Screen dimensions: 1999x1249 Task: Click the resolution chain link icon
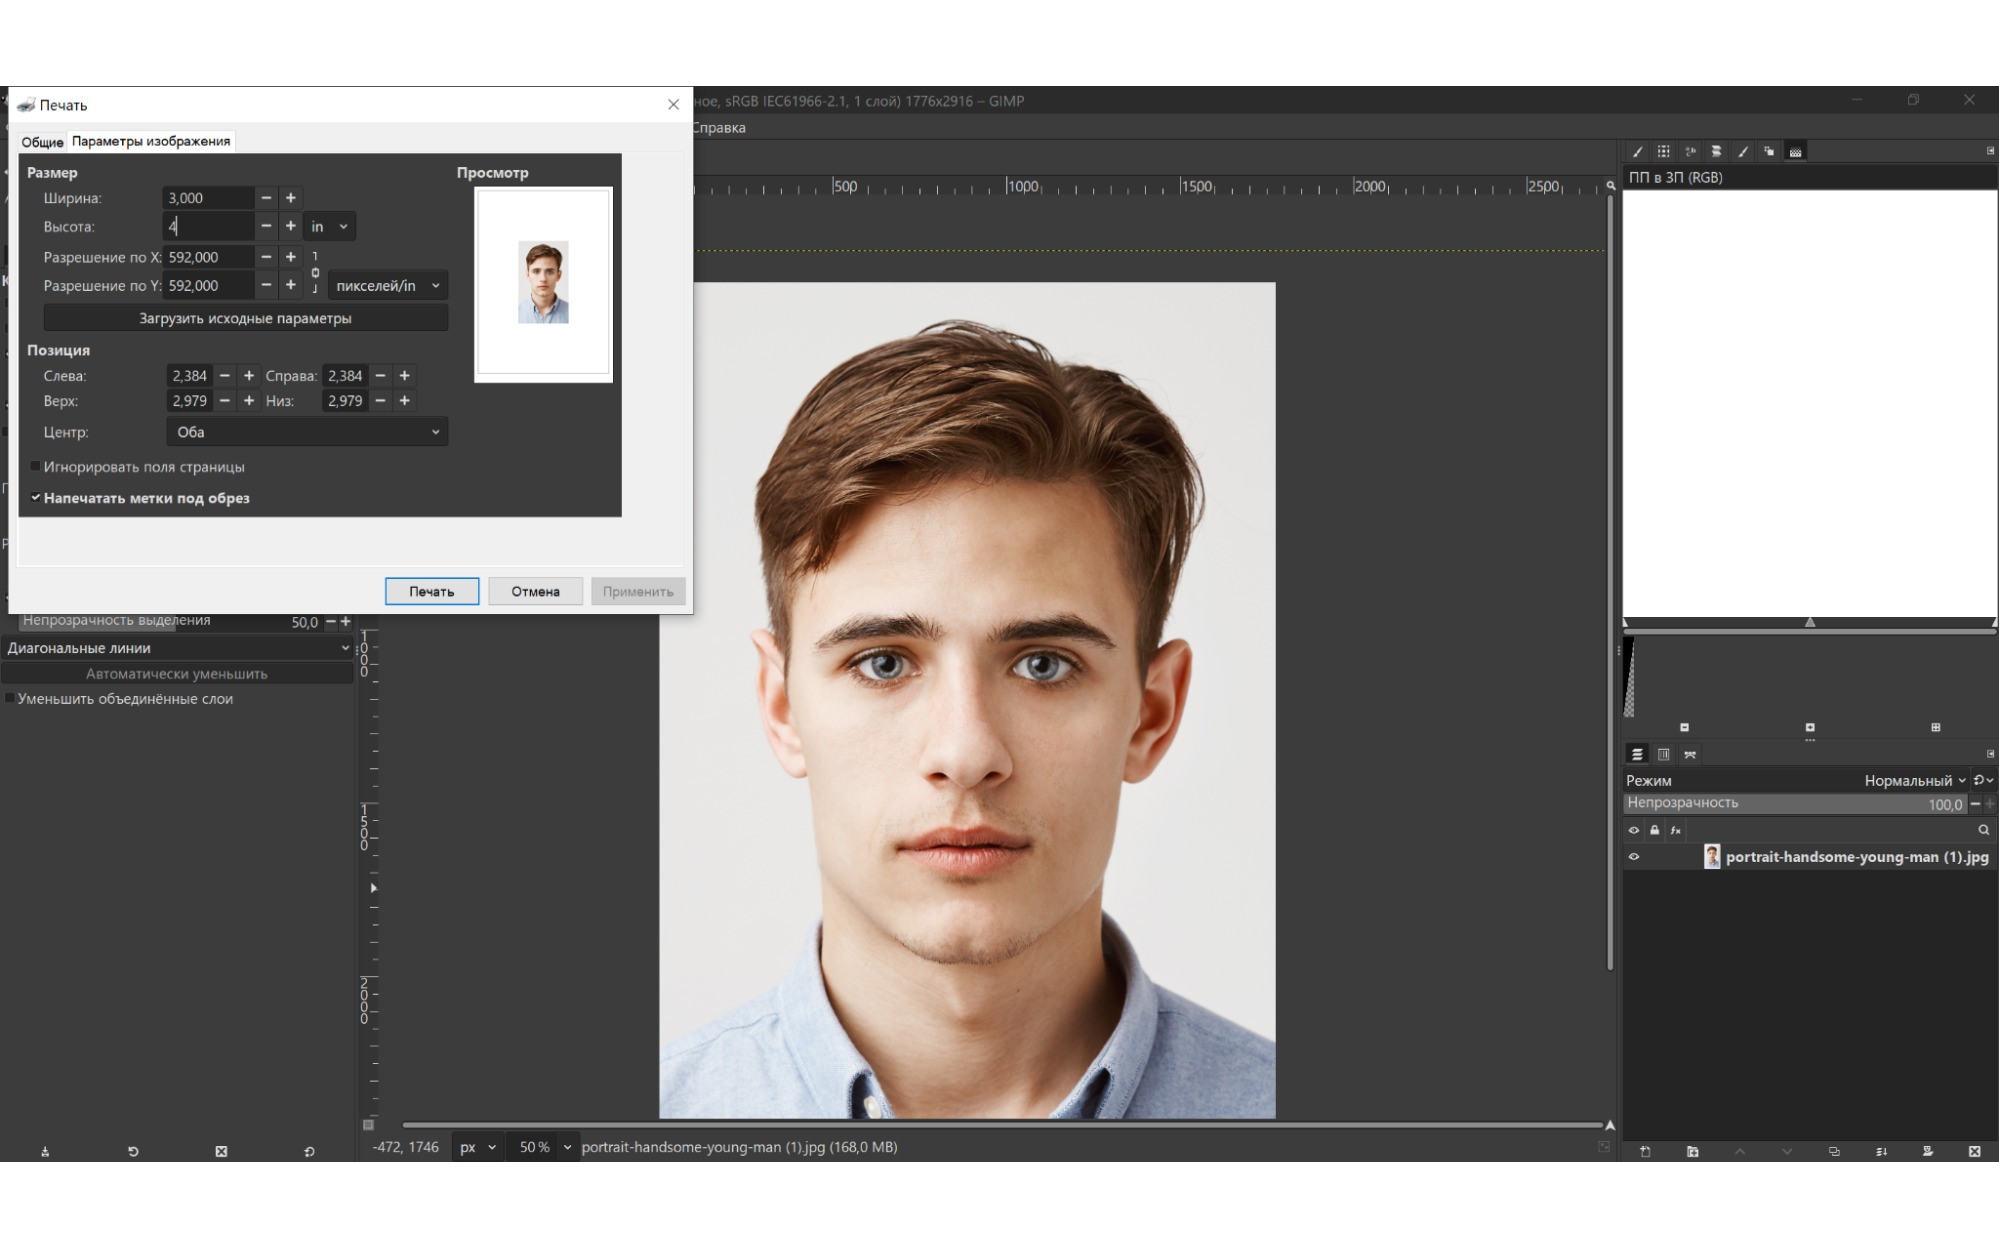pyautogui.click(x=315, y=272)
